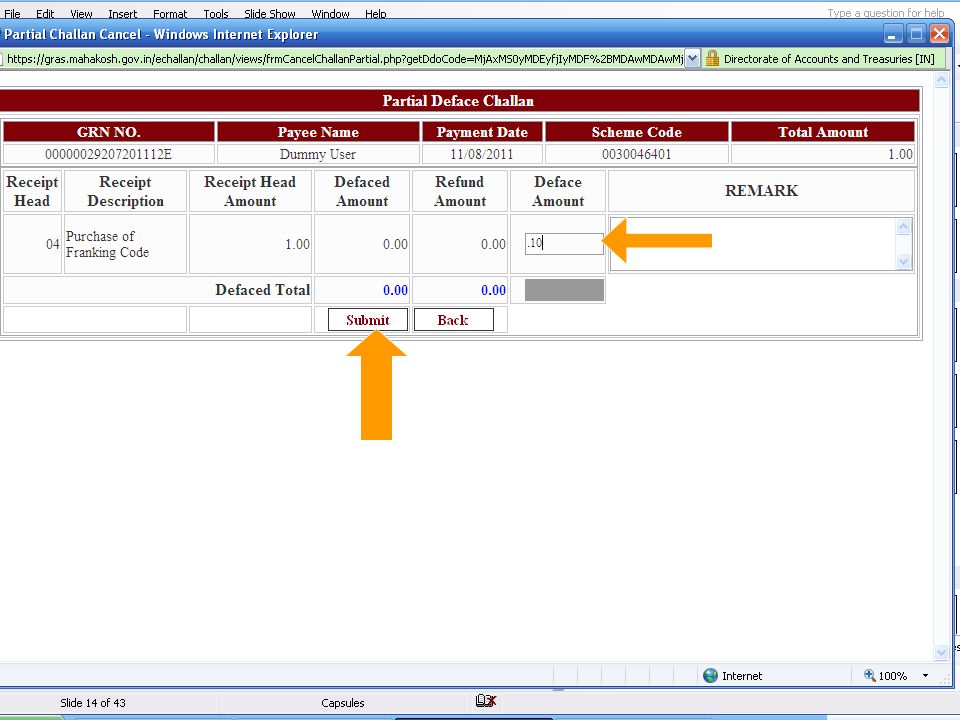Click the Remark box scroll up arrow
The width and height of the screenshot is (960, 720).
pyautogui.click(x=904, y=227)
